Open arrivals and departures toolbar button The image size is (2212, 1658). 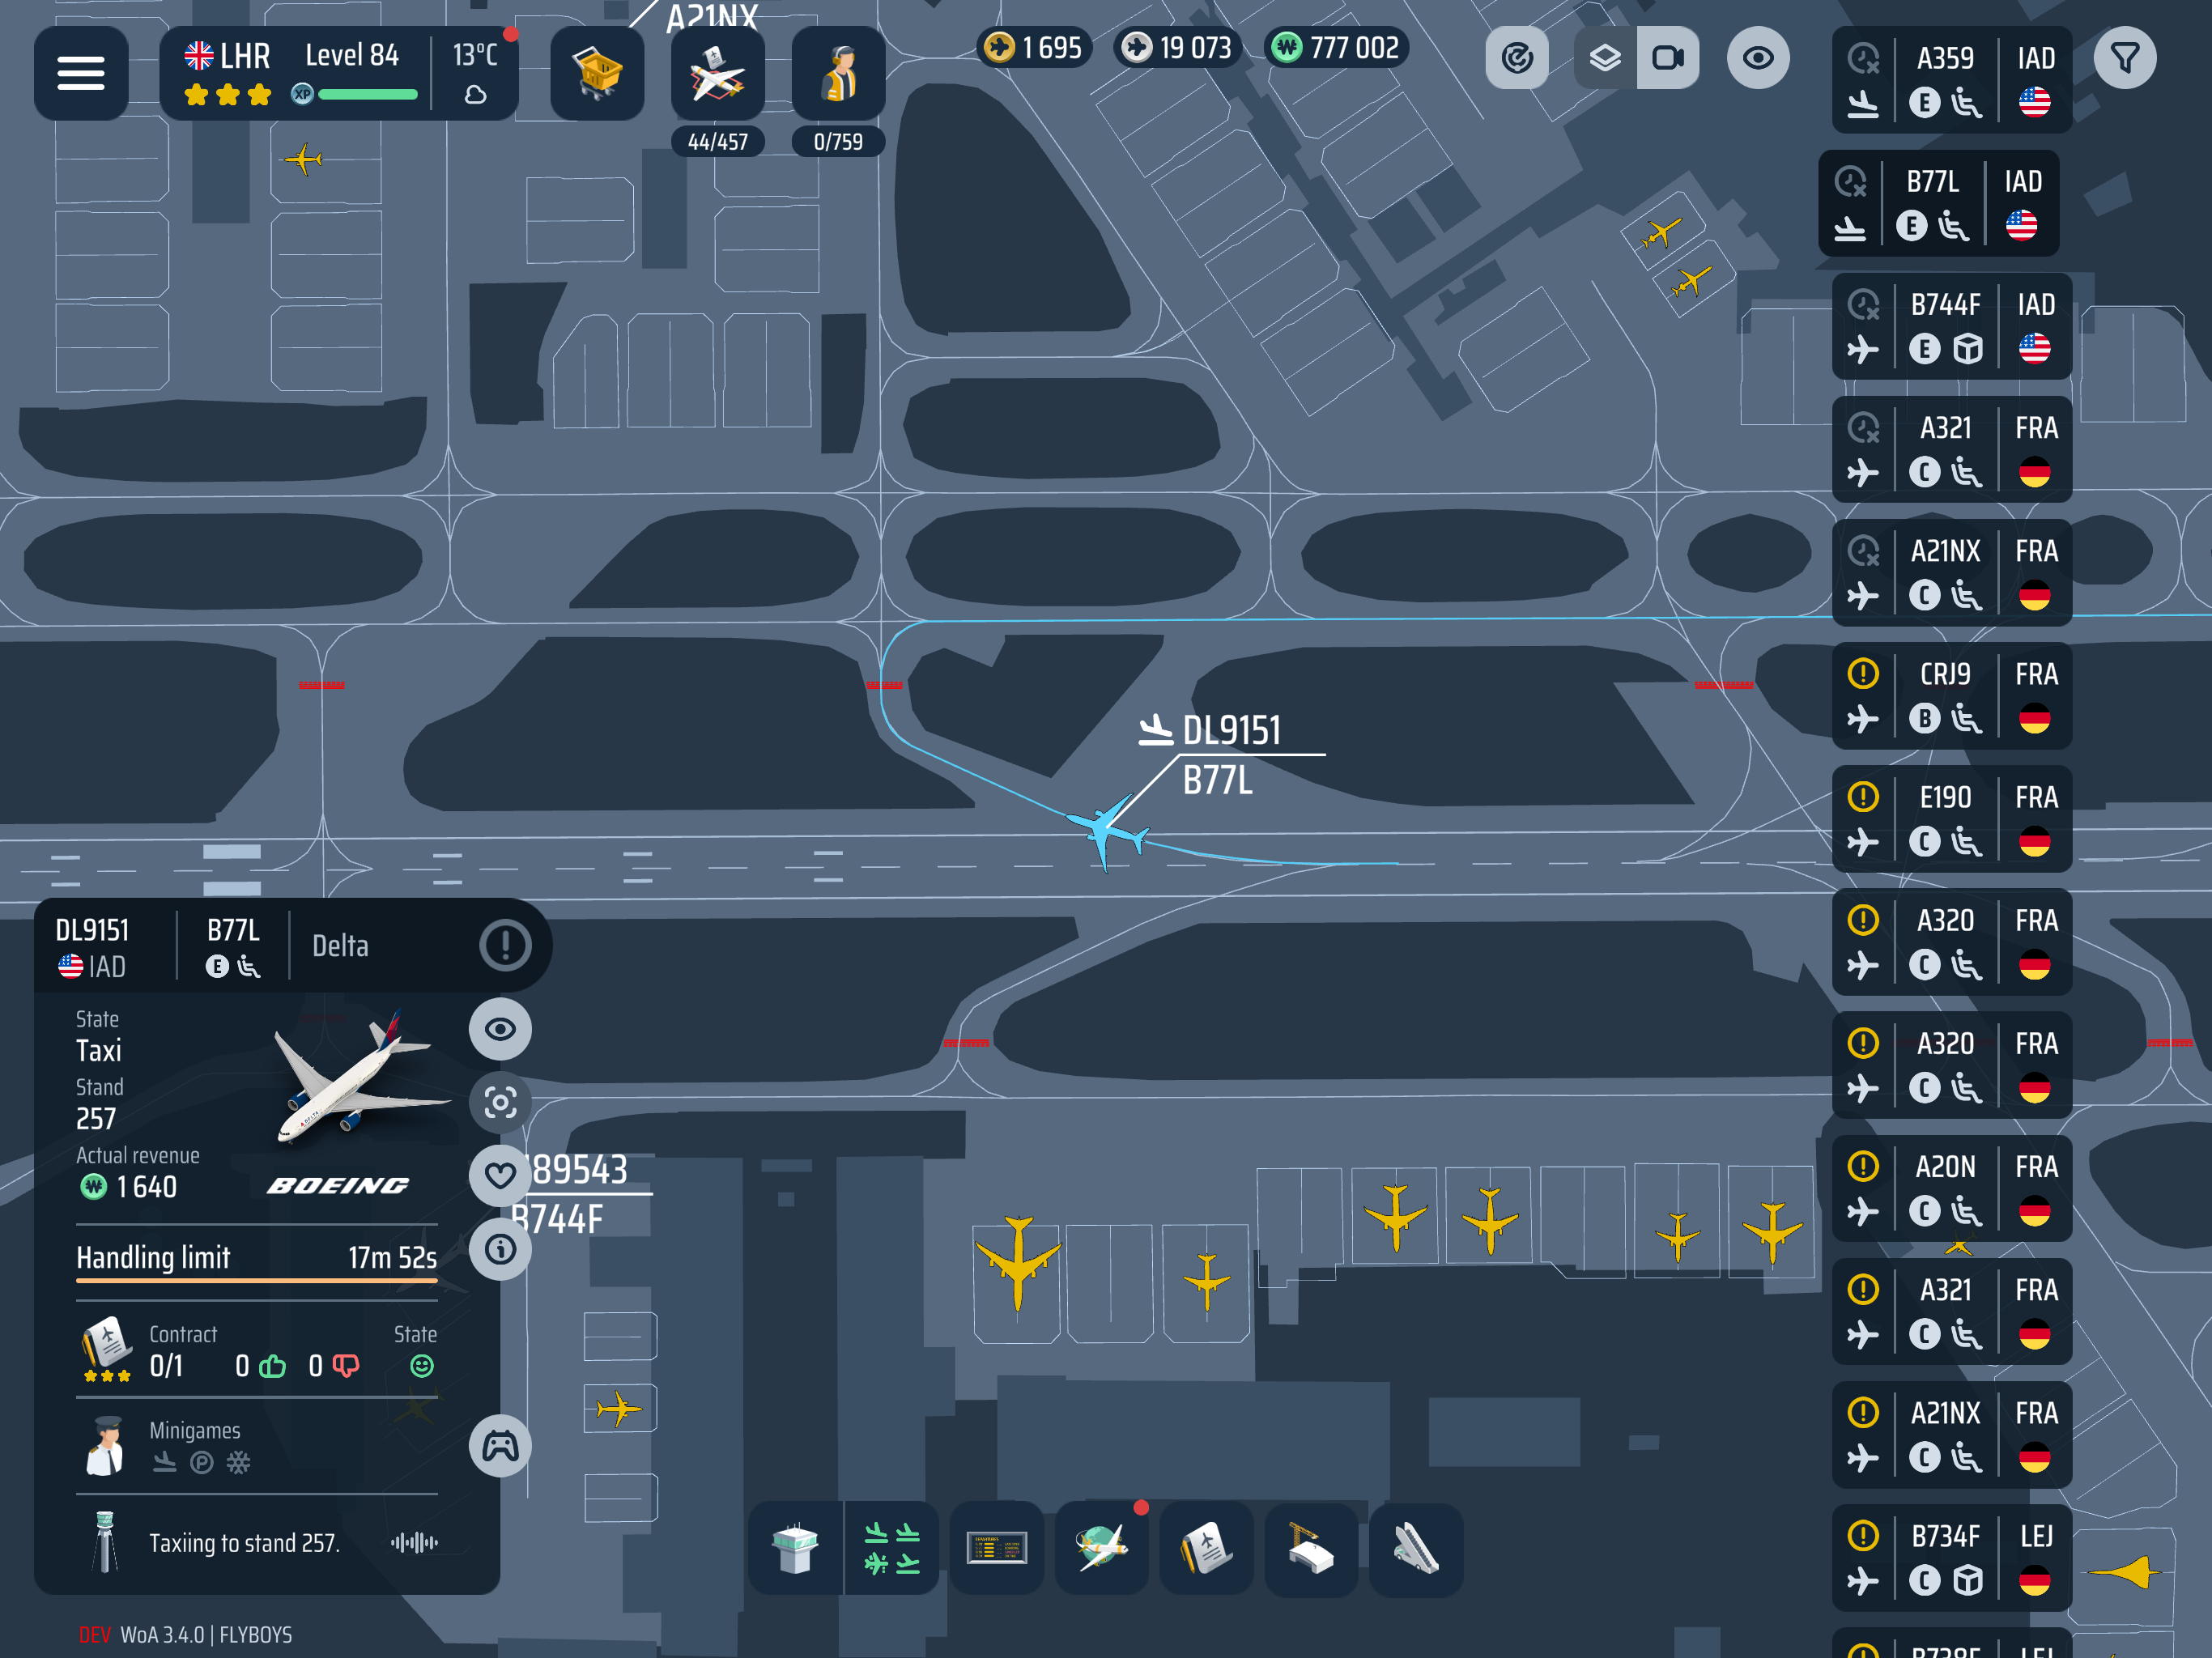pyautogui.click(x=892, y=1548)
